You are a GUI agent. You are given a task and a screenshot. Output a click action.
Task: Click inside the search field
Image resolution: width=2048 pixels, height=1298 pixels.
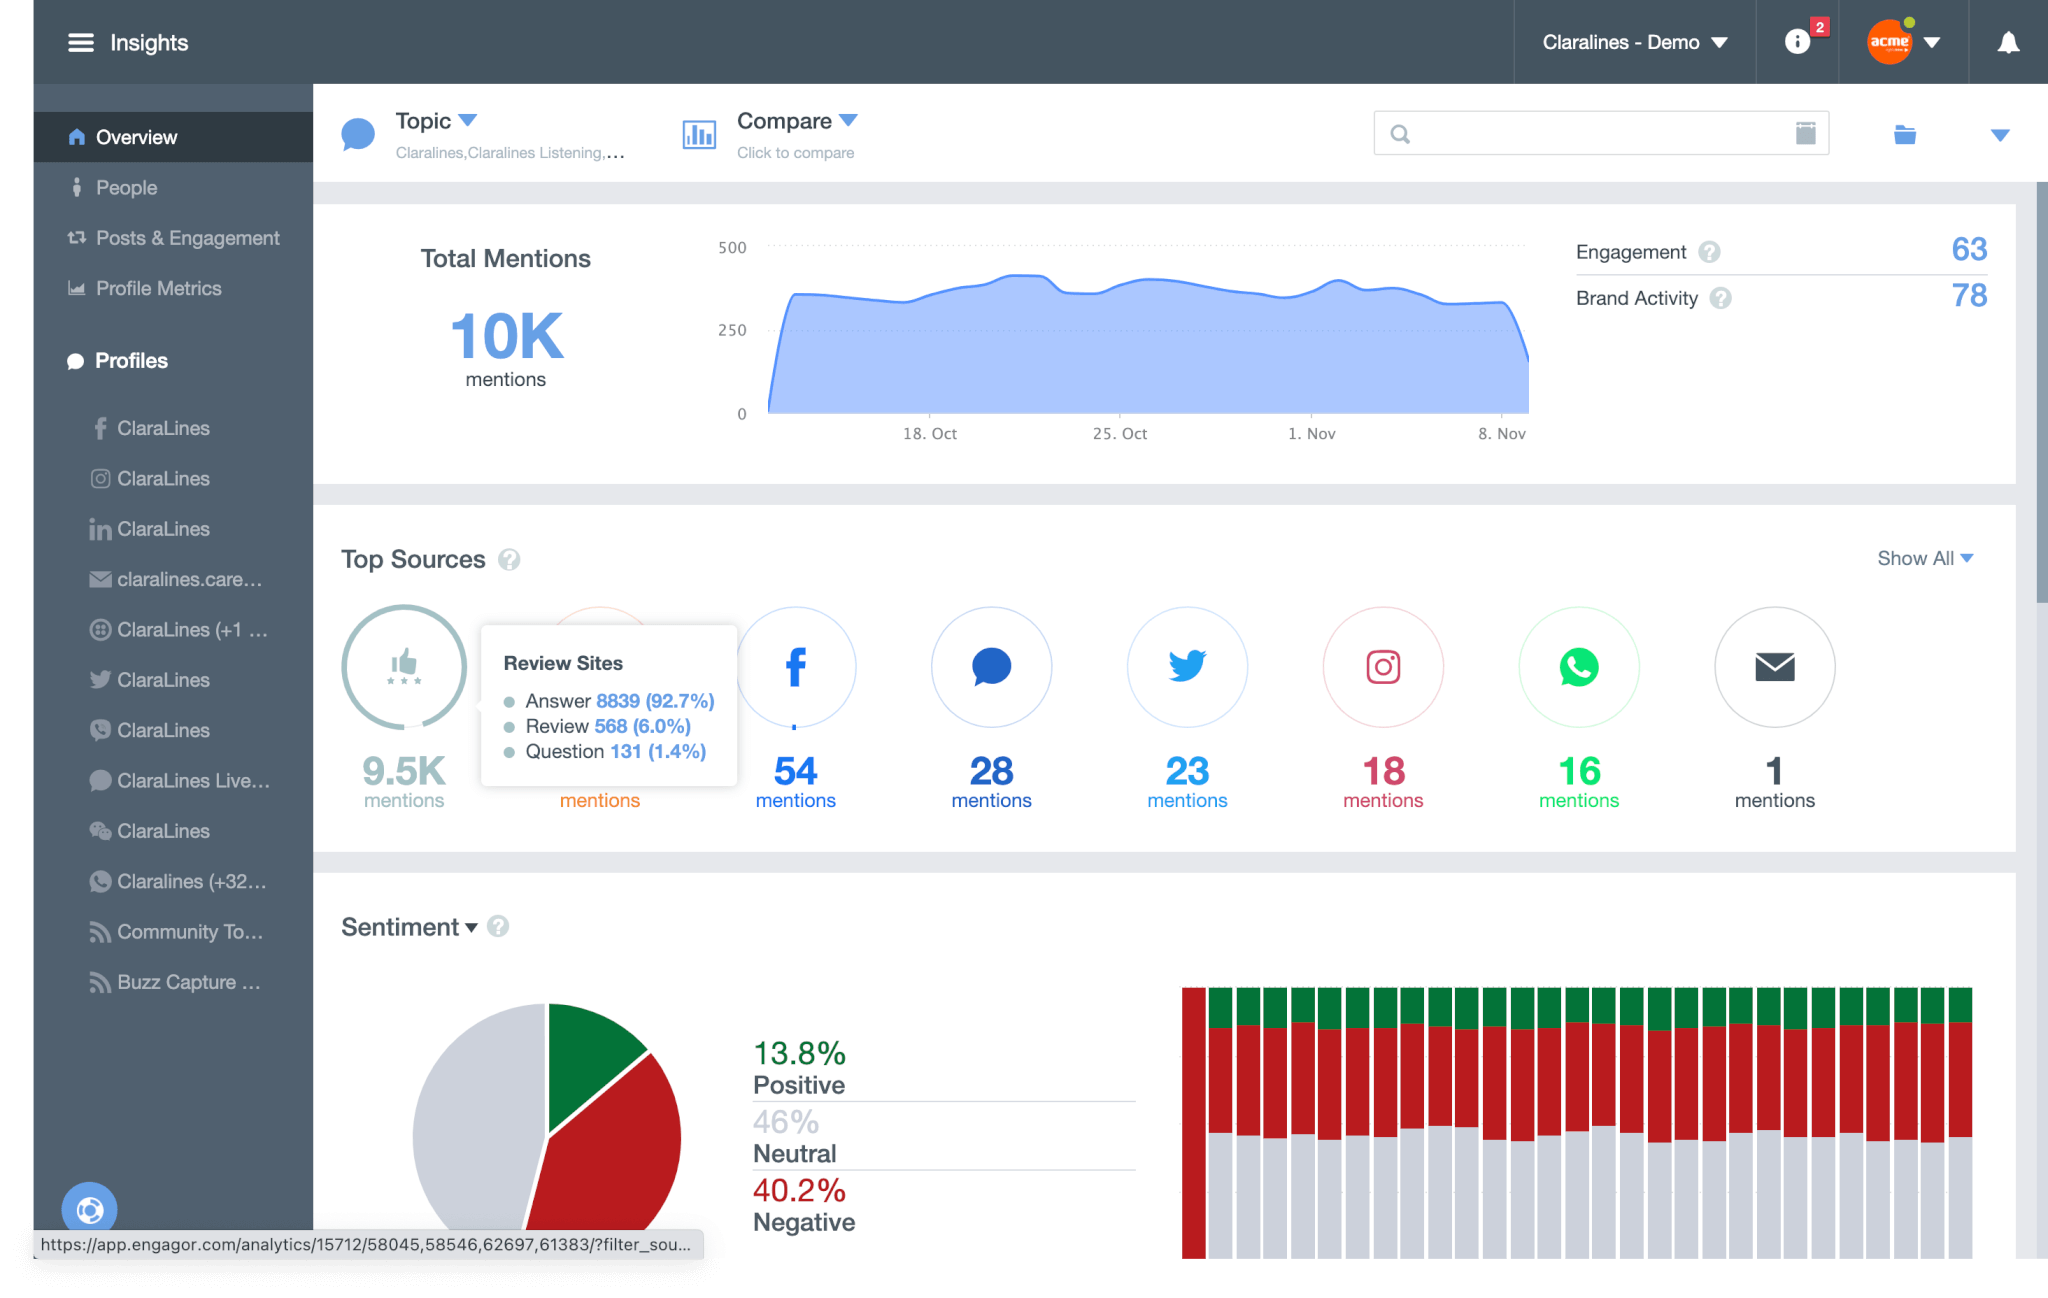pos(1600,132)
